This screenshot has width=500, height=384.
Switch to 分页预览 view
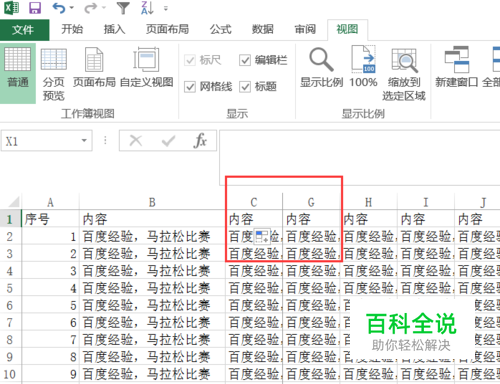click(x=54, y=73)
